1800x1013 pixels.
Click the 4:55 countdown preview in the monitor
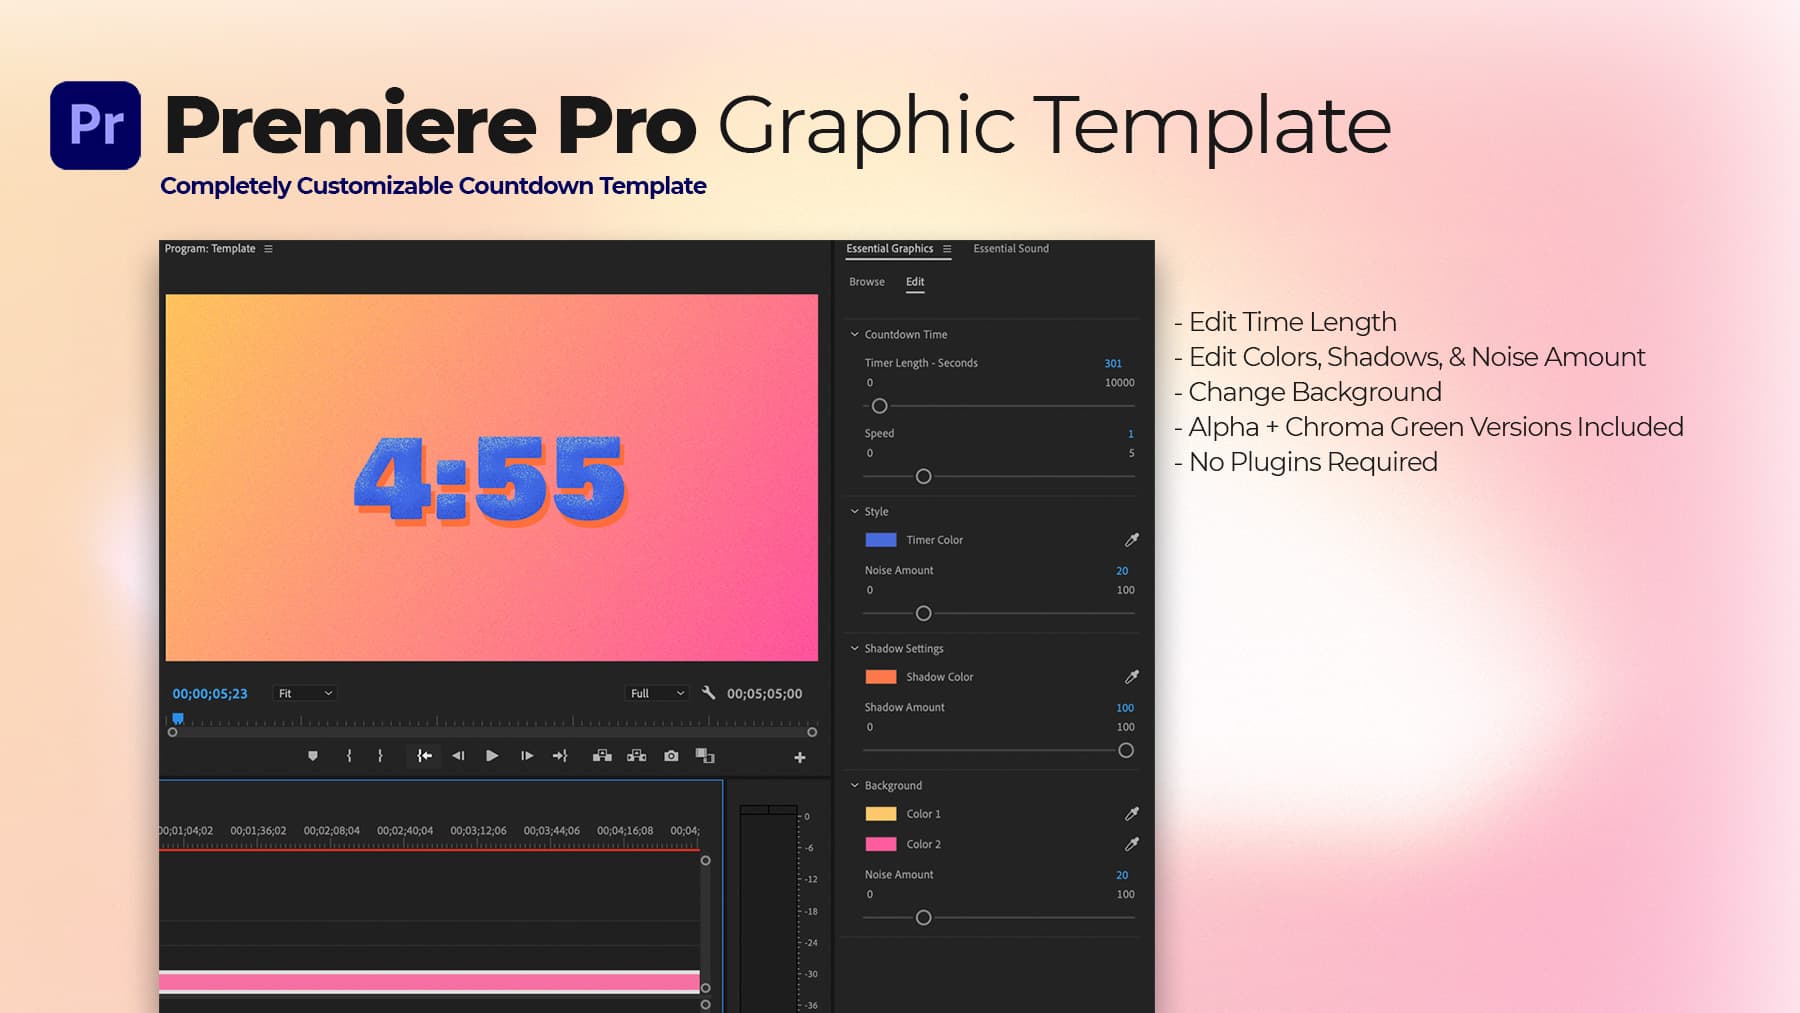(x=490, y=479)
